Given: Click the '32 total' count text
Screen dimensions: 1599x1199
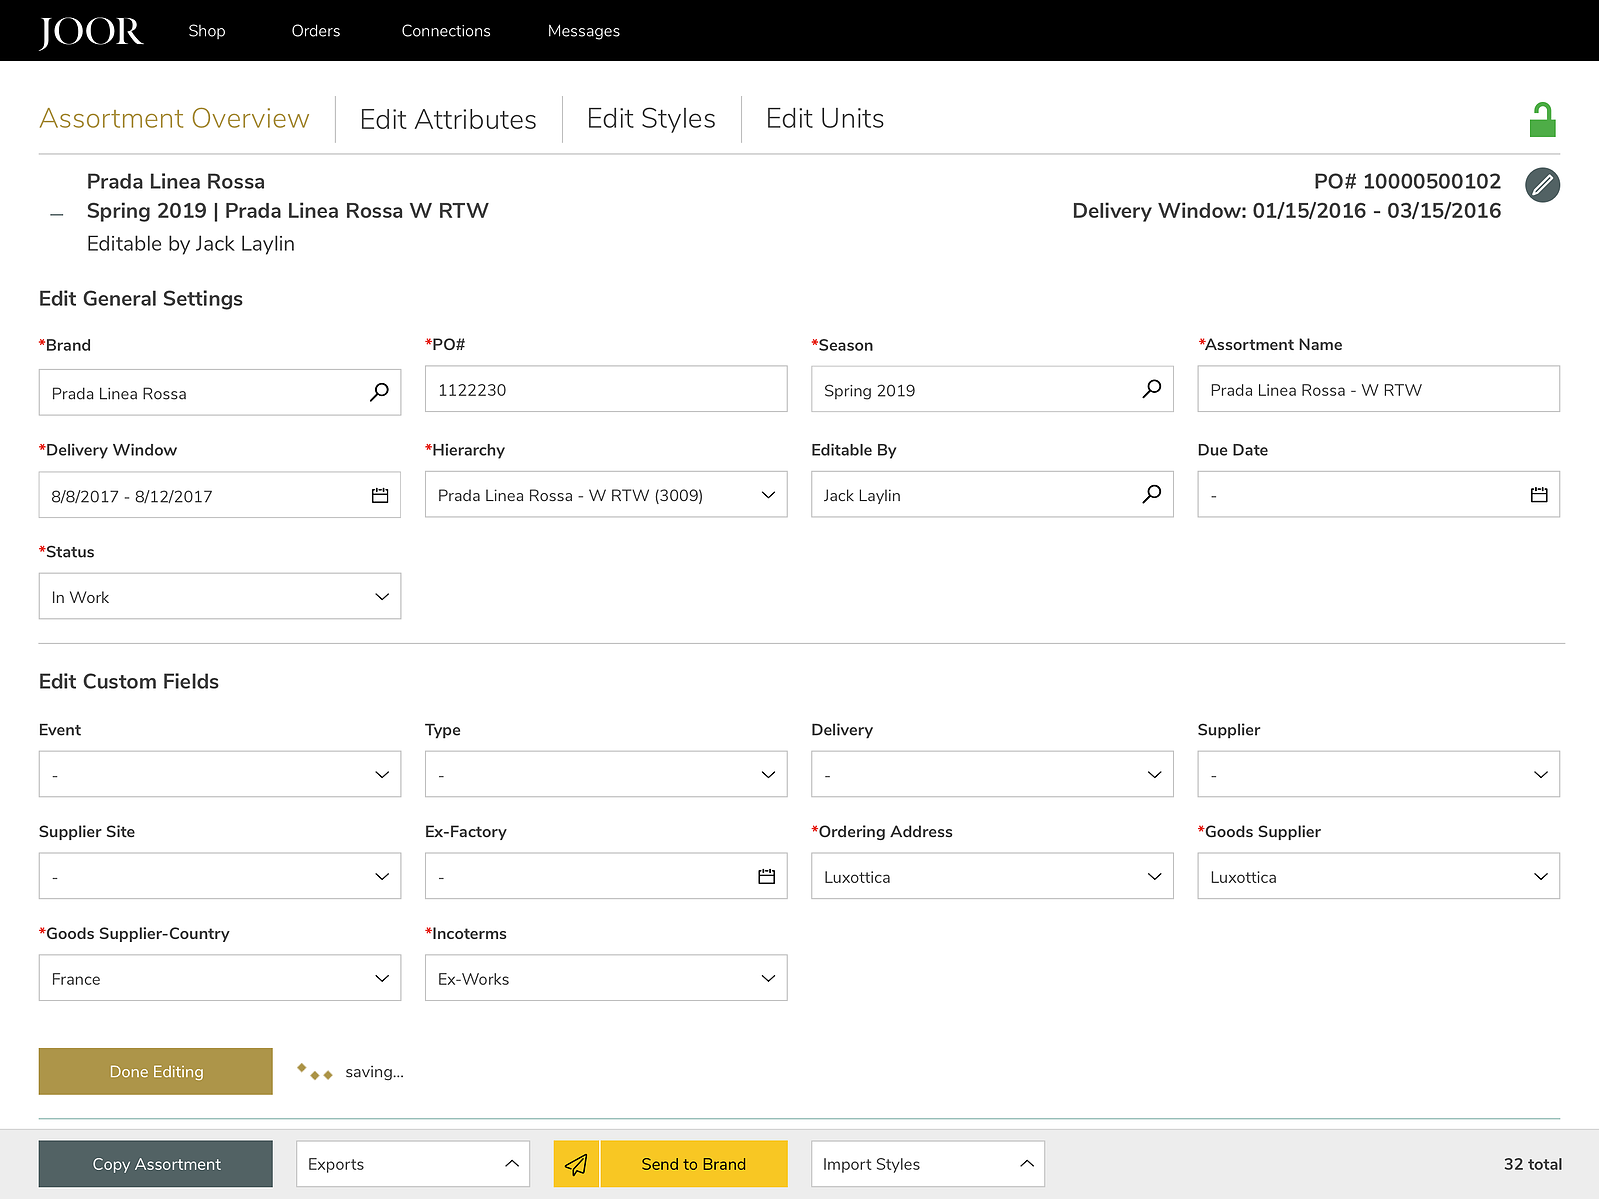Looking at the screenshot, I should click(x=1532, y=1164).
